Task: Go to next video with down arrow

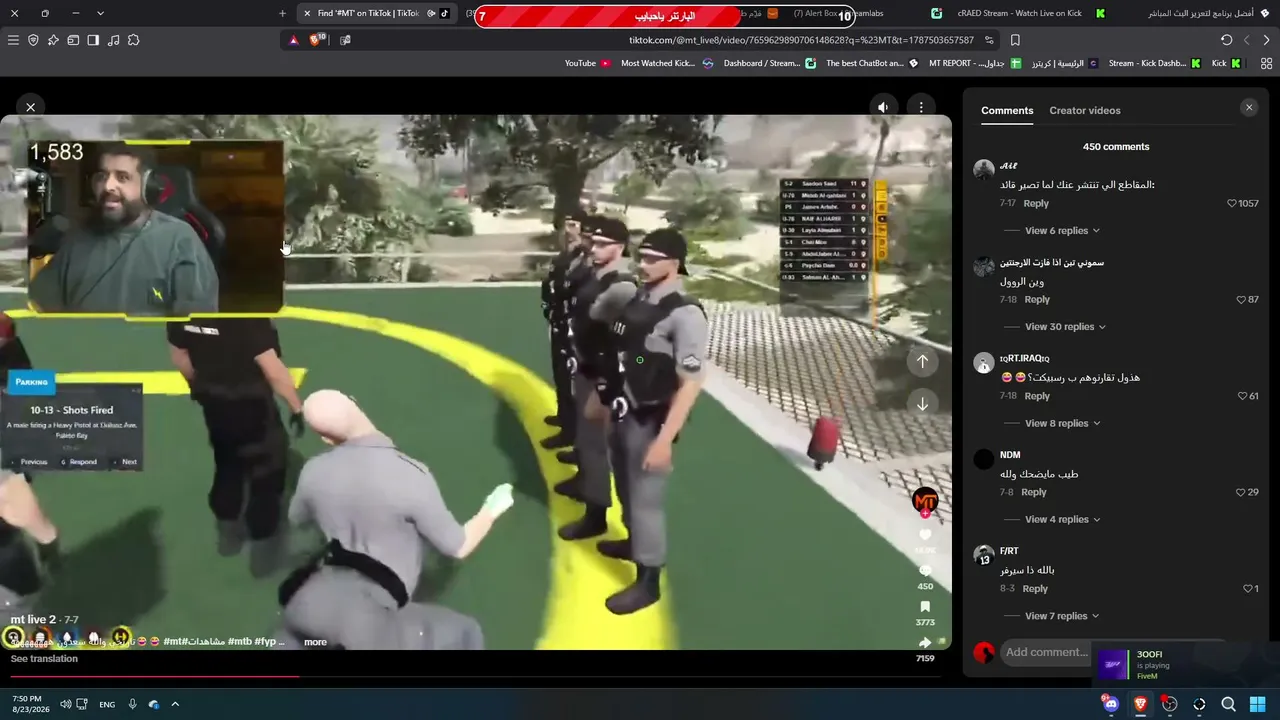Action: 922,404
